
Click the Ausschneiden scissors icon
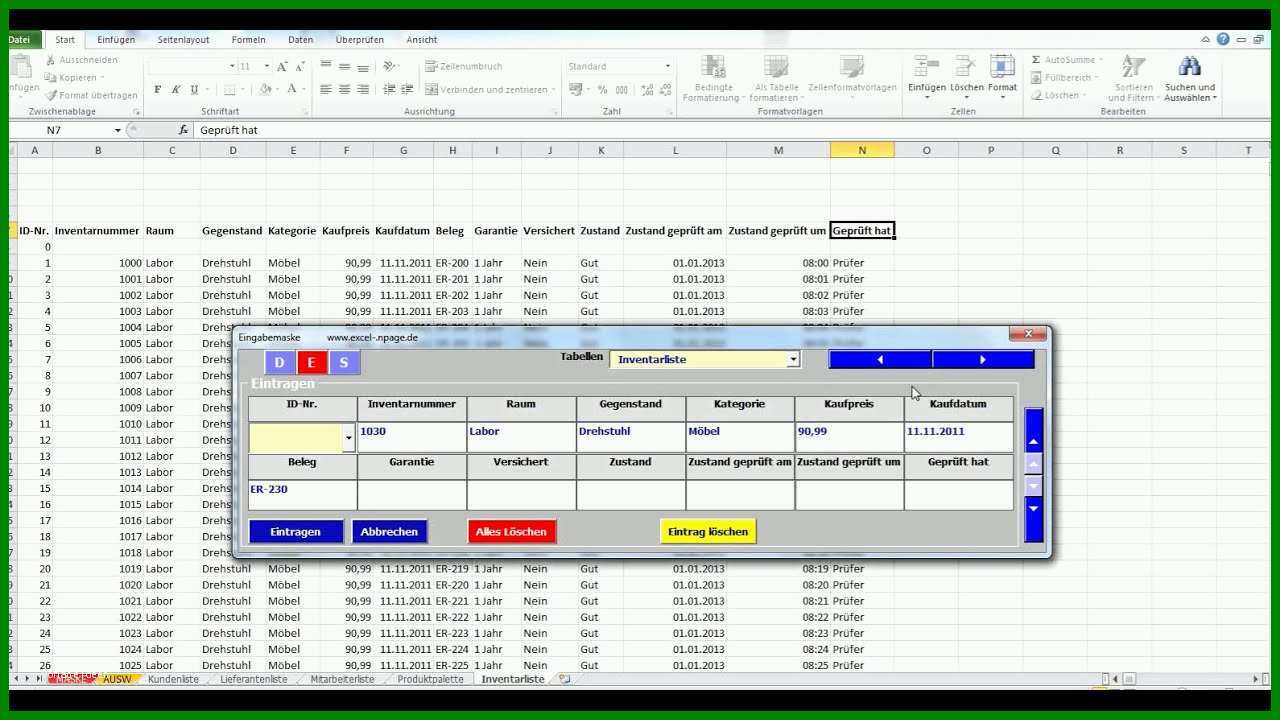point(51,60)
